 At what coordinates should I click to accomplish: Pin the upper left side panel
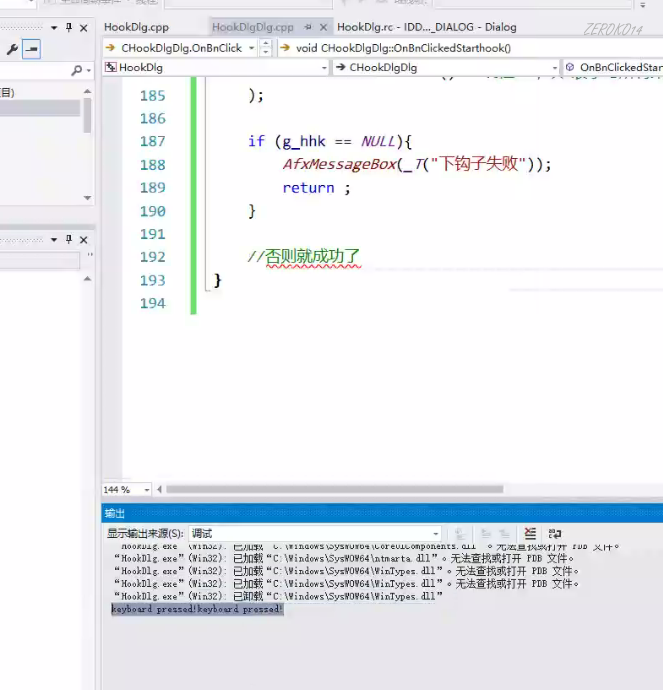[69, 27]
